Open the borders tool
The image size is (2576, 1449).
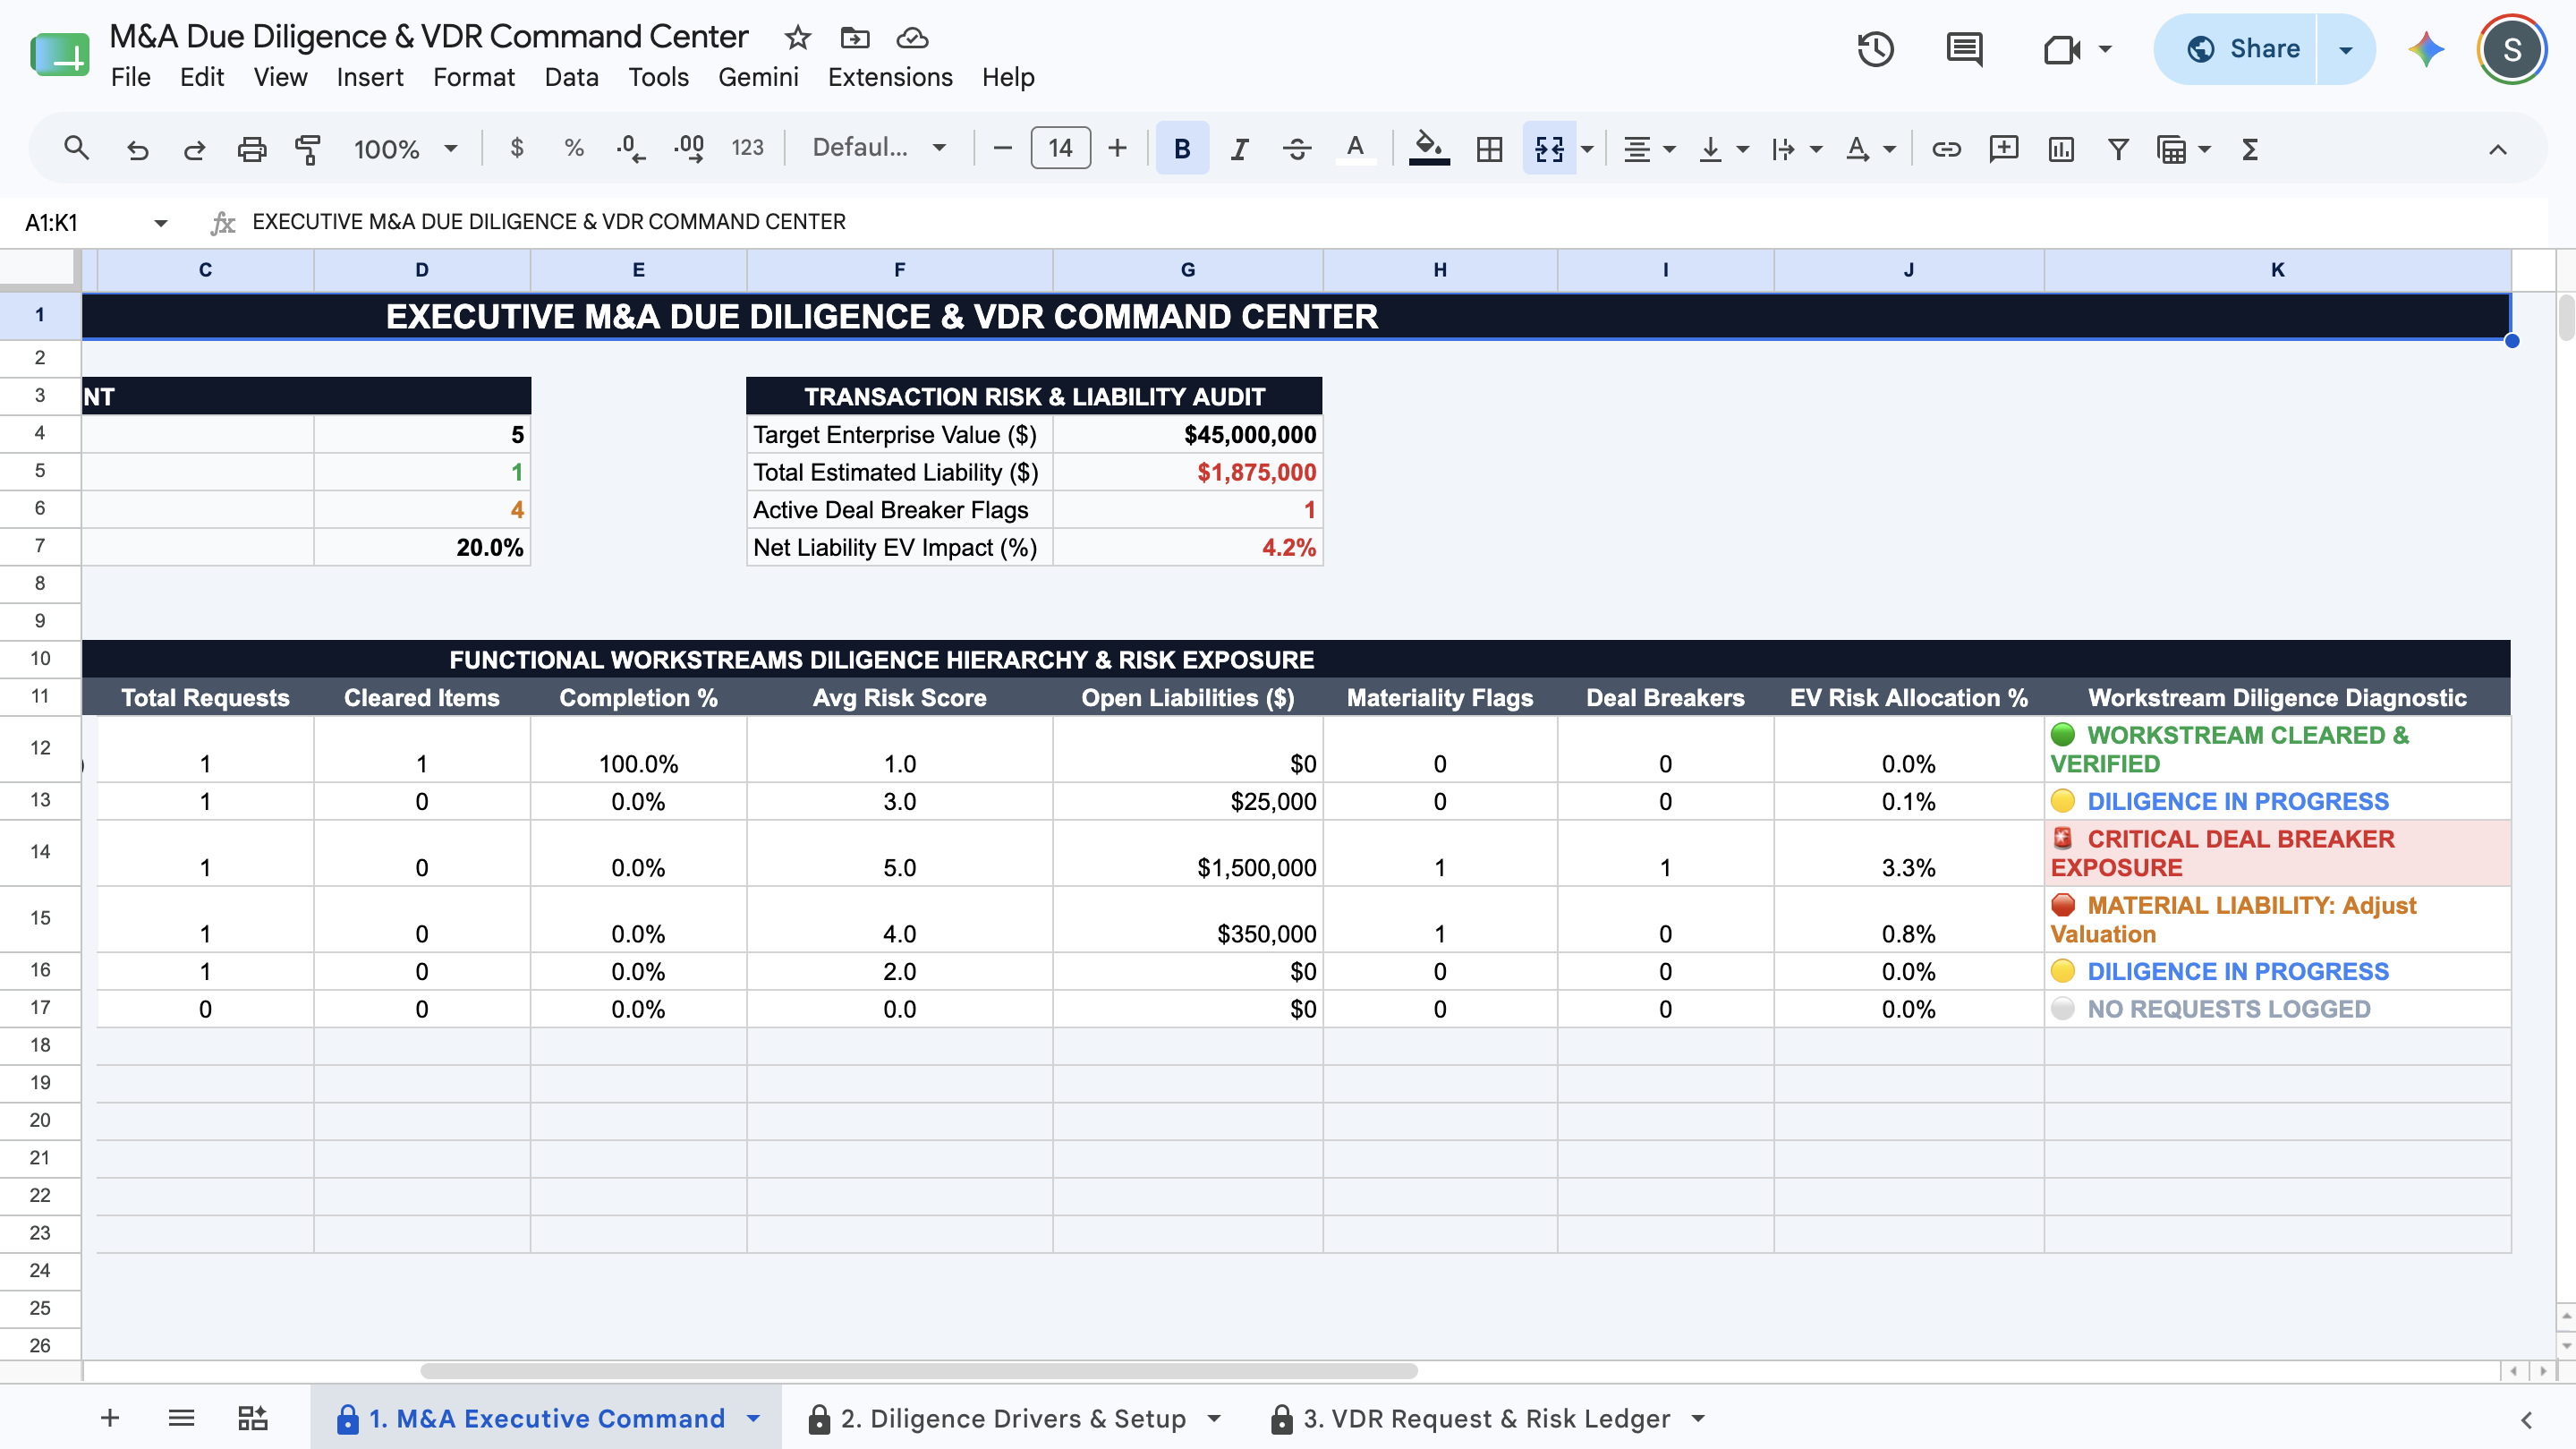1489,149
